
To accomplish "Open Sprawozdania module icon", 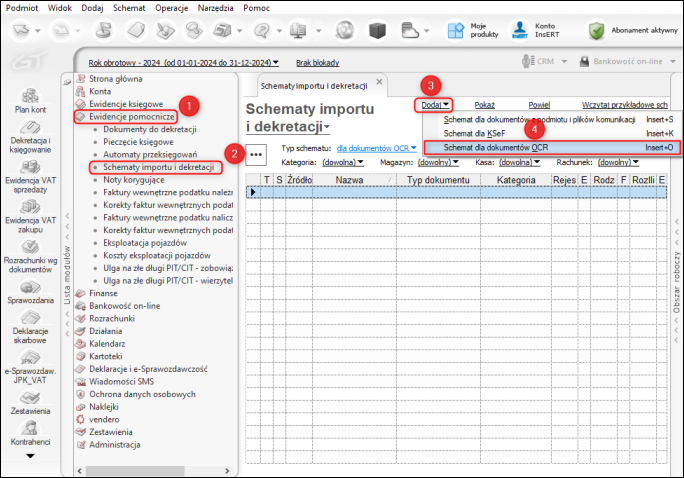I will 30,286.
